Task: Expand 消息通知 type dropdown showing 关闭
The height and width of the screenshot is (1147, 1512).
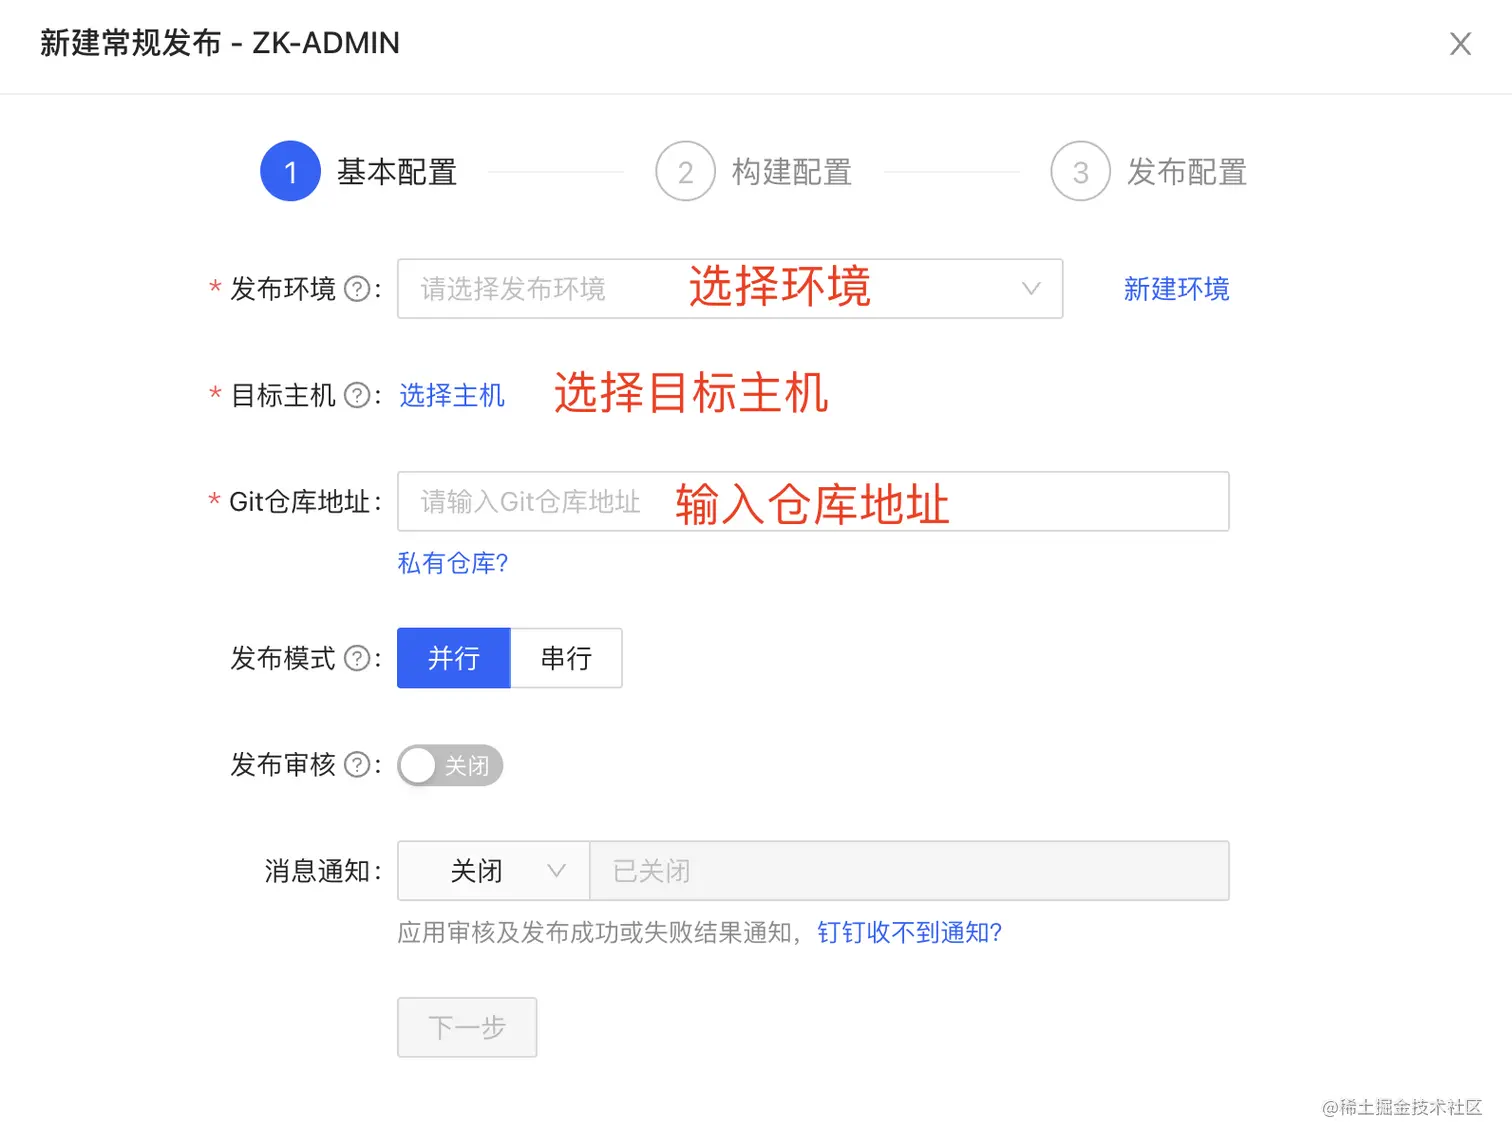Action: tap(493, 871)
